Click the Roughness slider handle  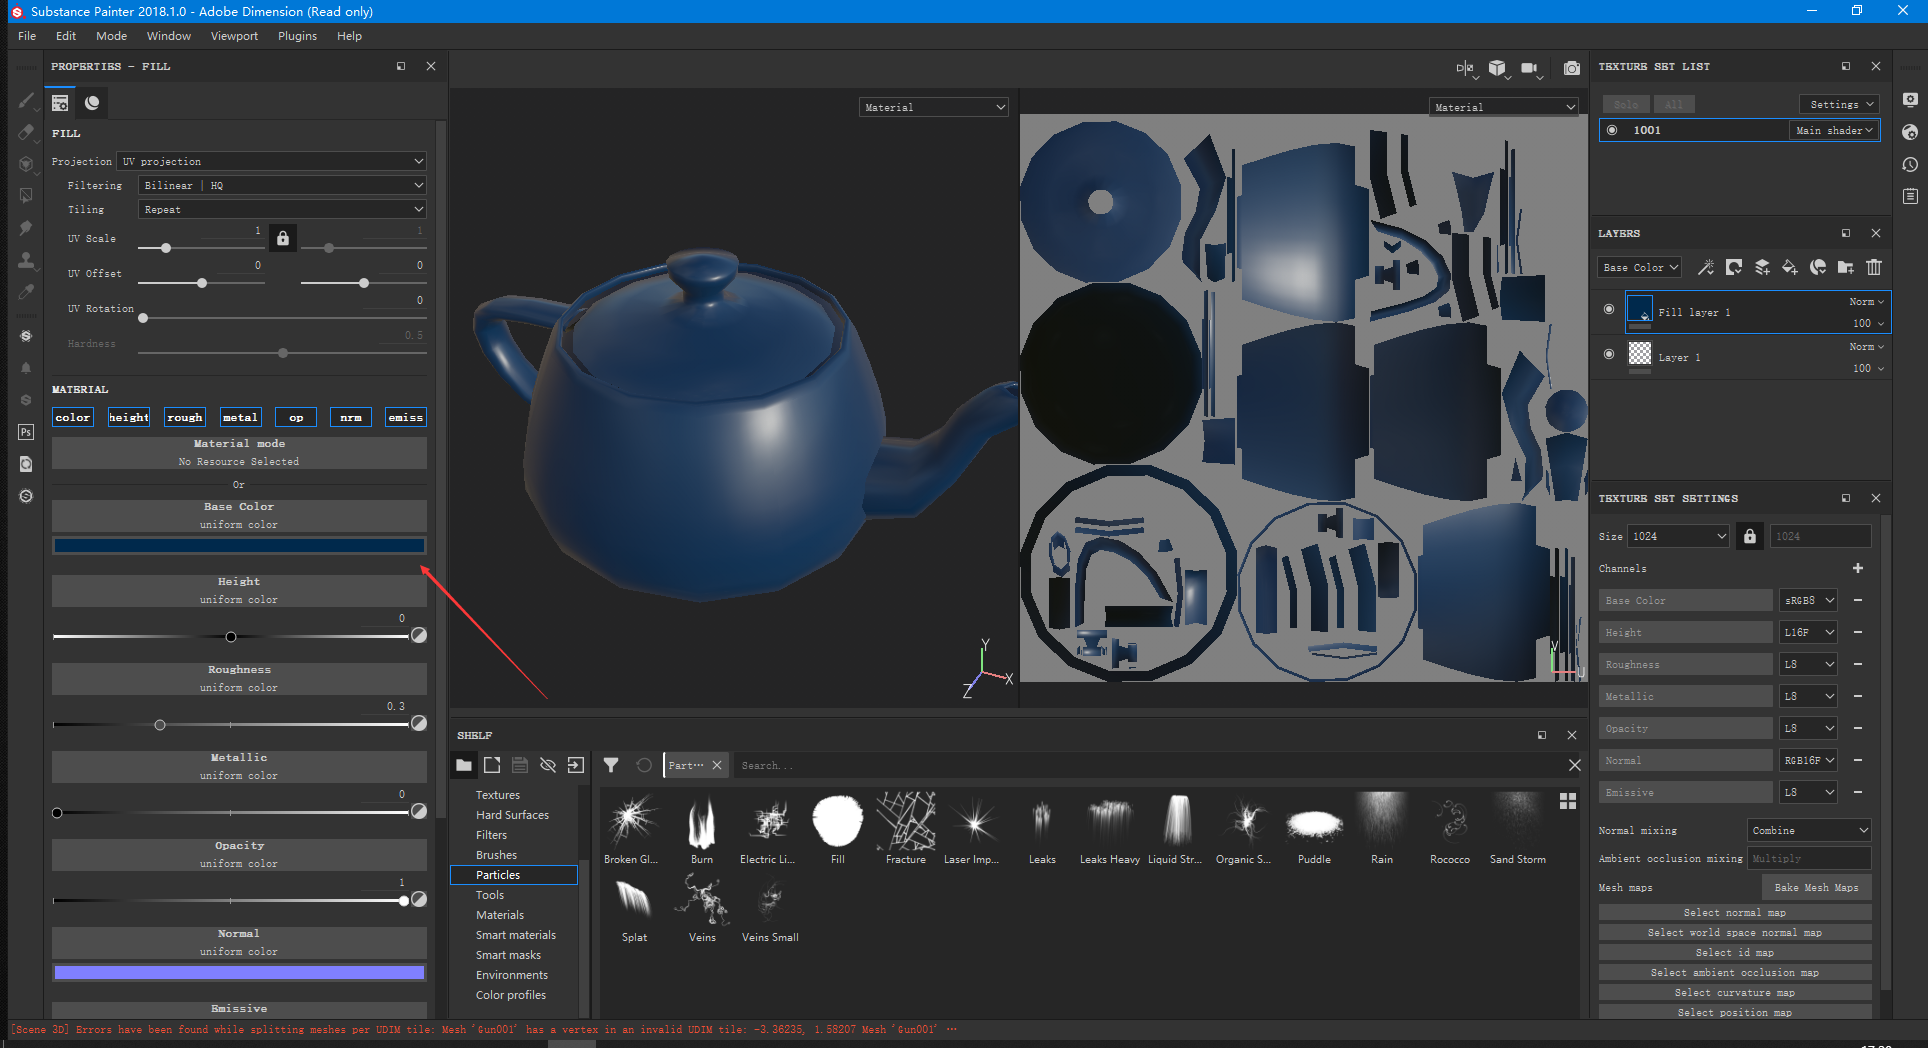pos(160,725)
